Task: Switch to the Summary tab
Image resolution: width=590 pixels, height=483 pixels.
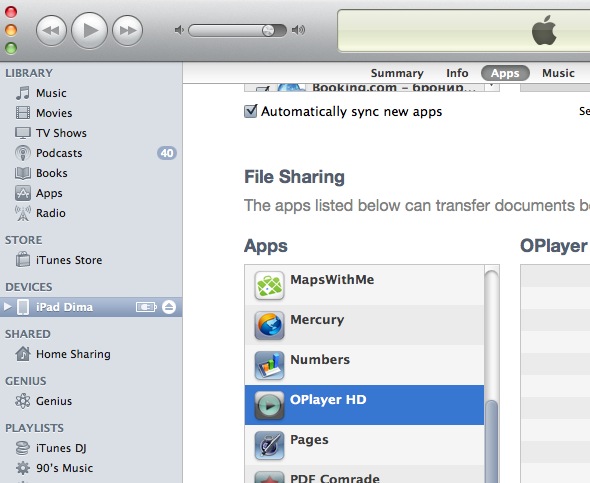Action: pos(397,73)
